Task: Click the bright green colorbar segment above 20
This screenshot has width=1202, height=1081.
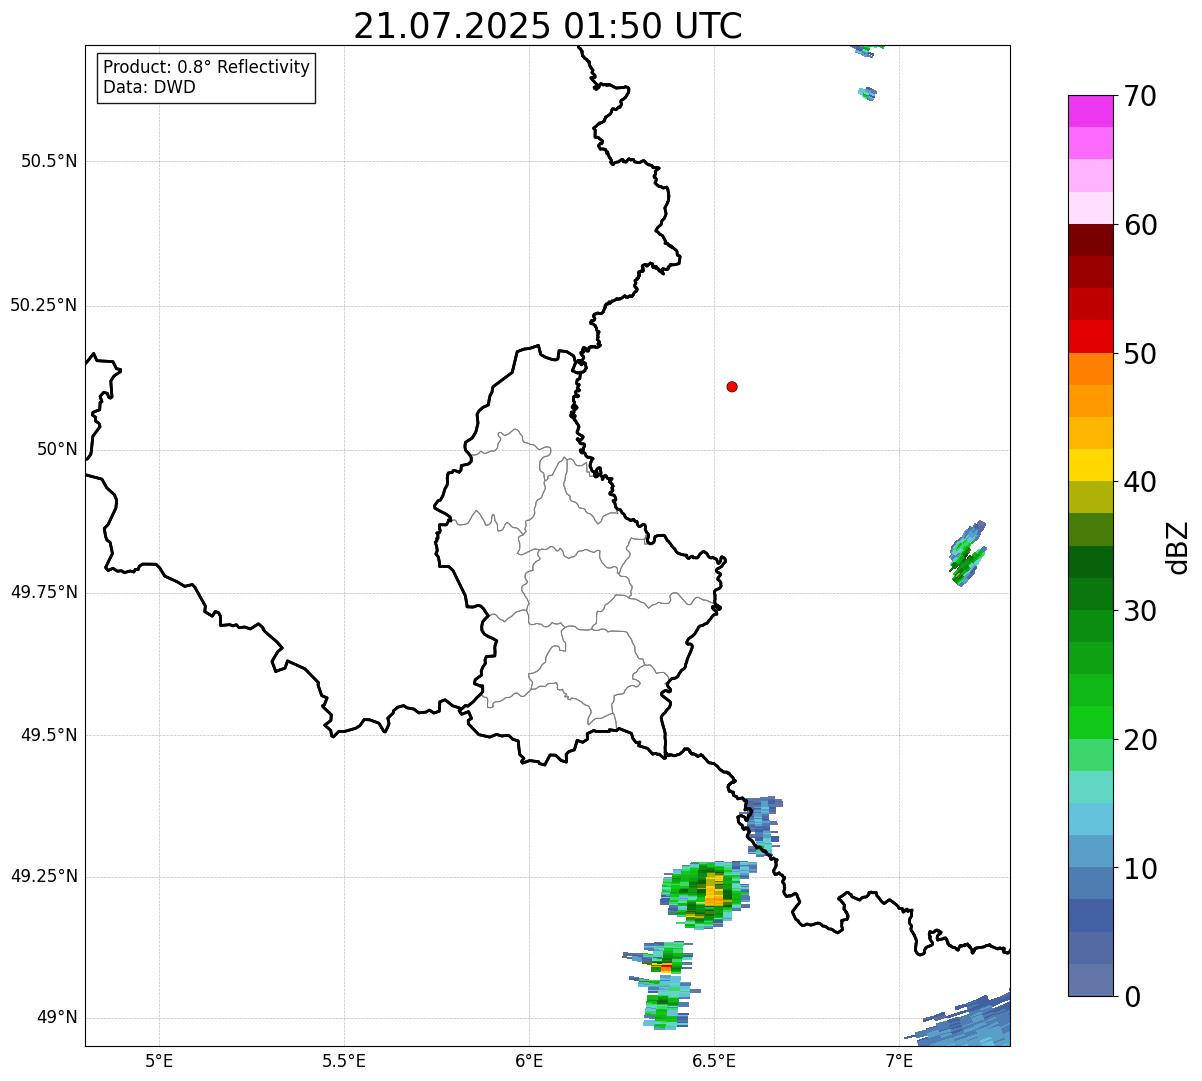Action: pyautogui.click(x=1091, y=723)
